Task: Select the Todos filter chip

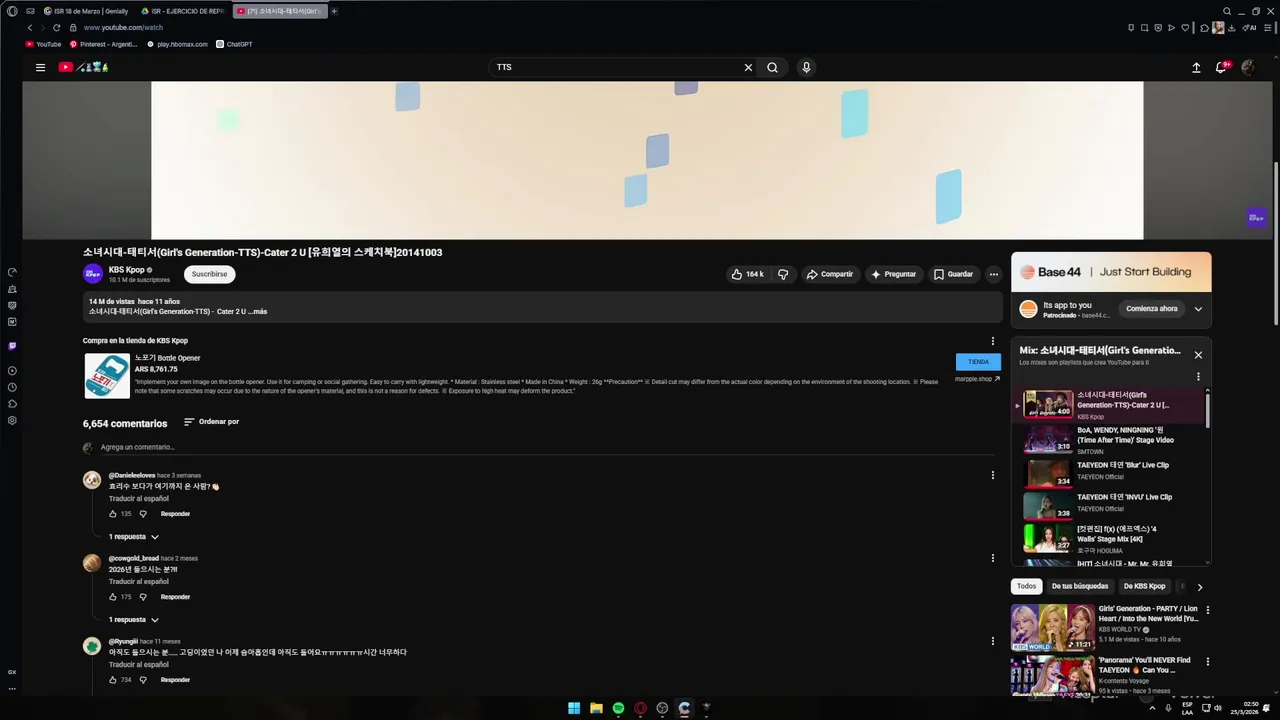Action: pyautogui.click(x=1027, y=586)
